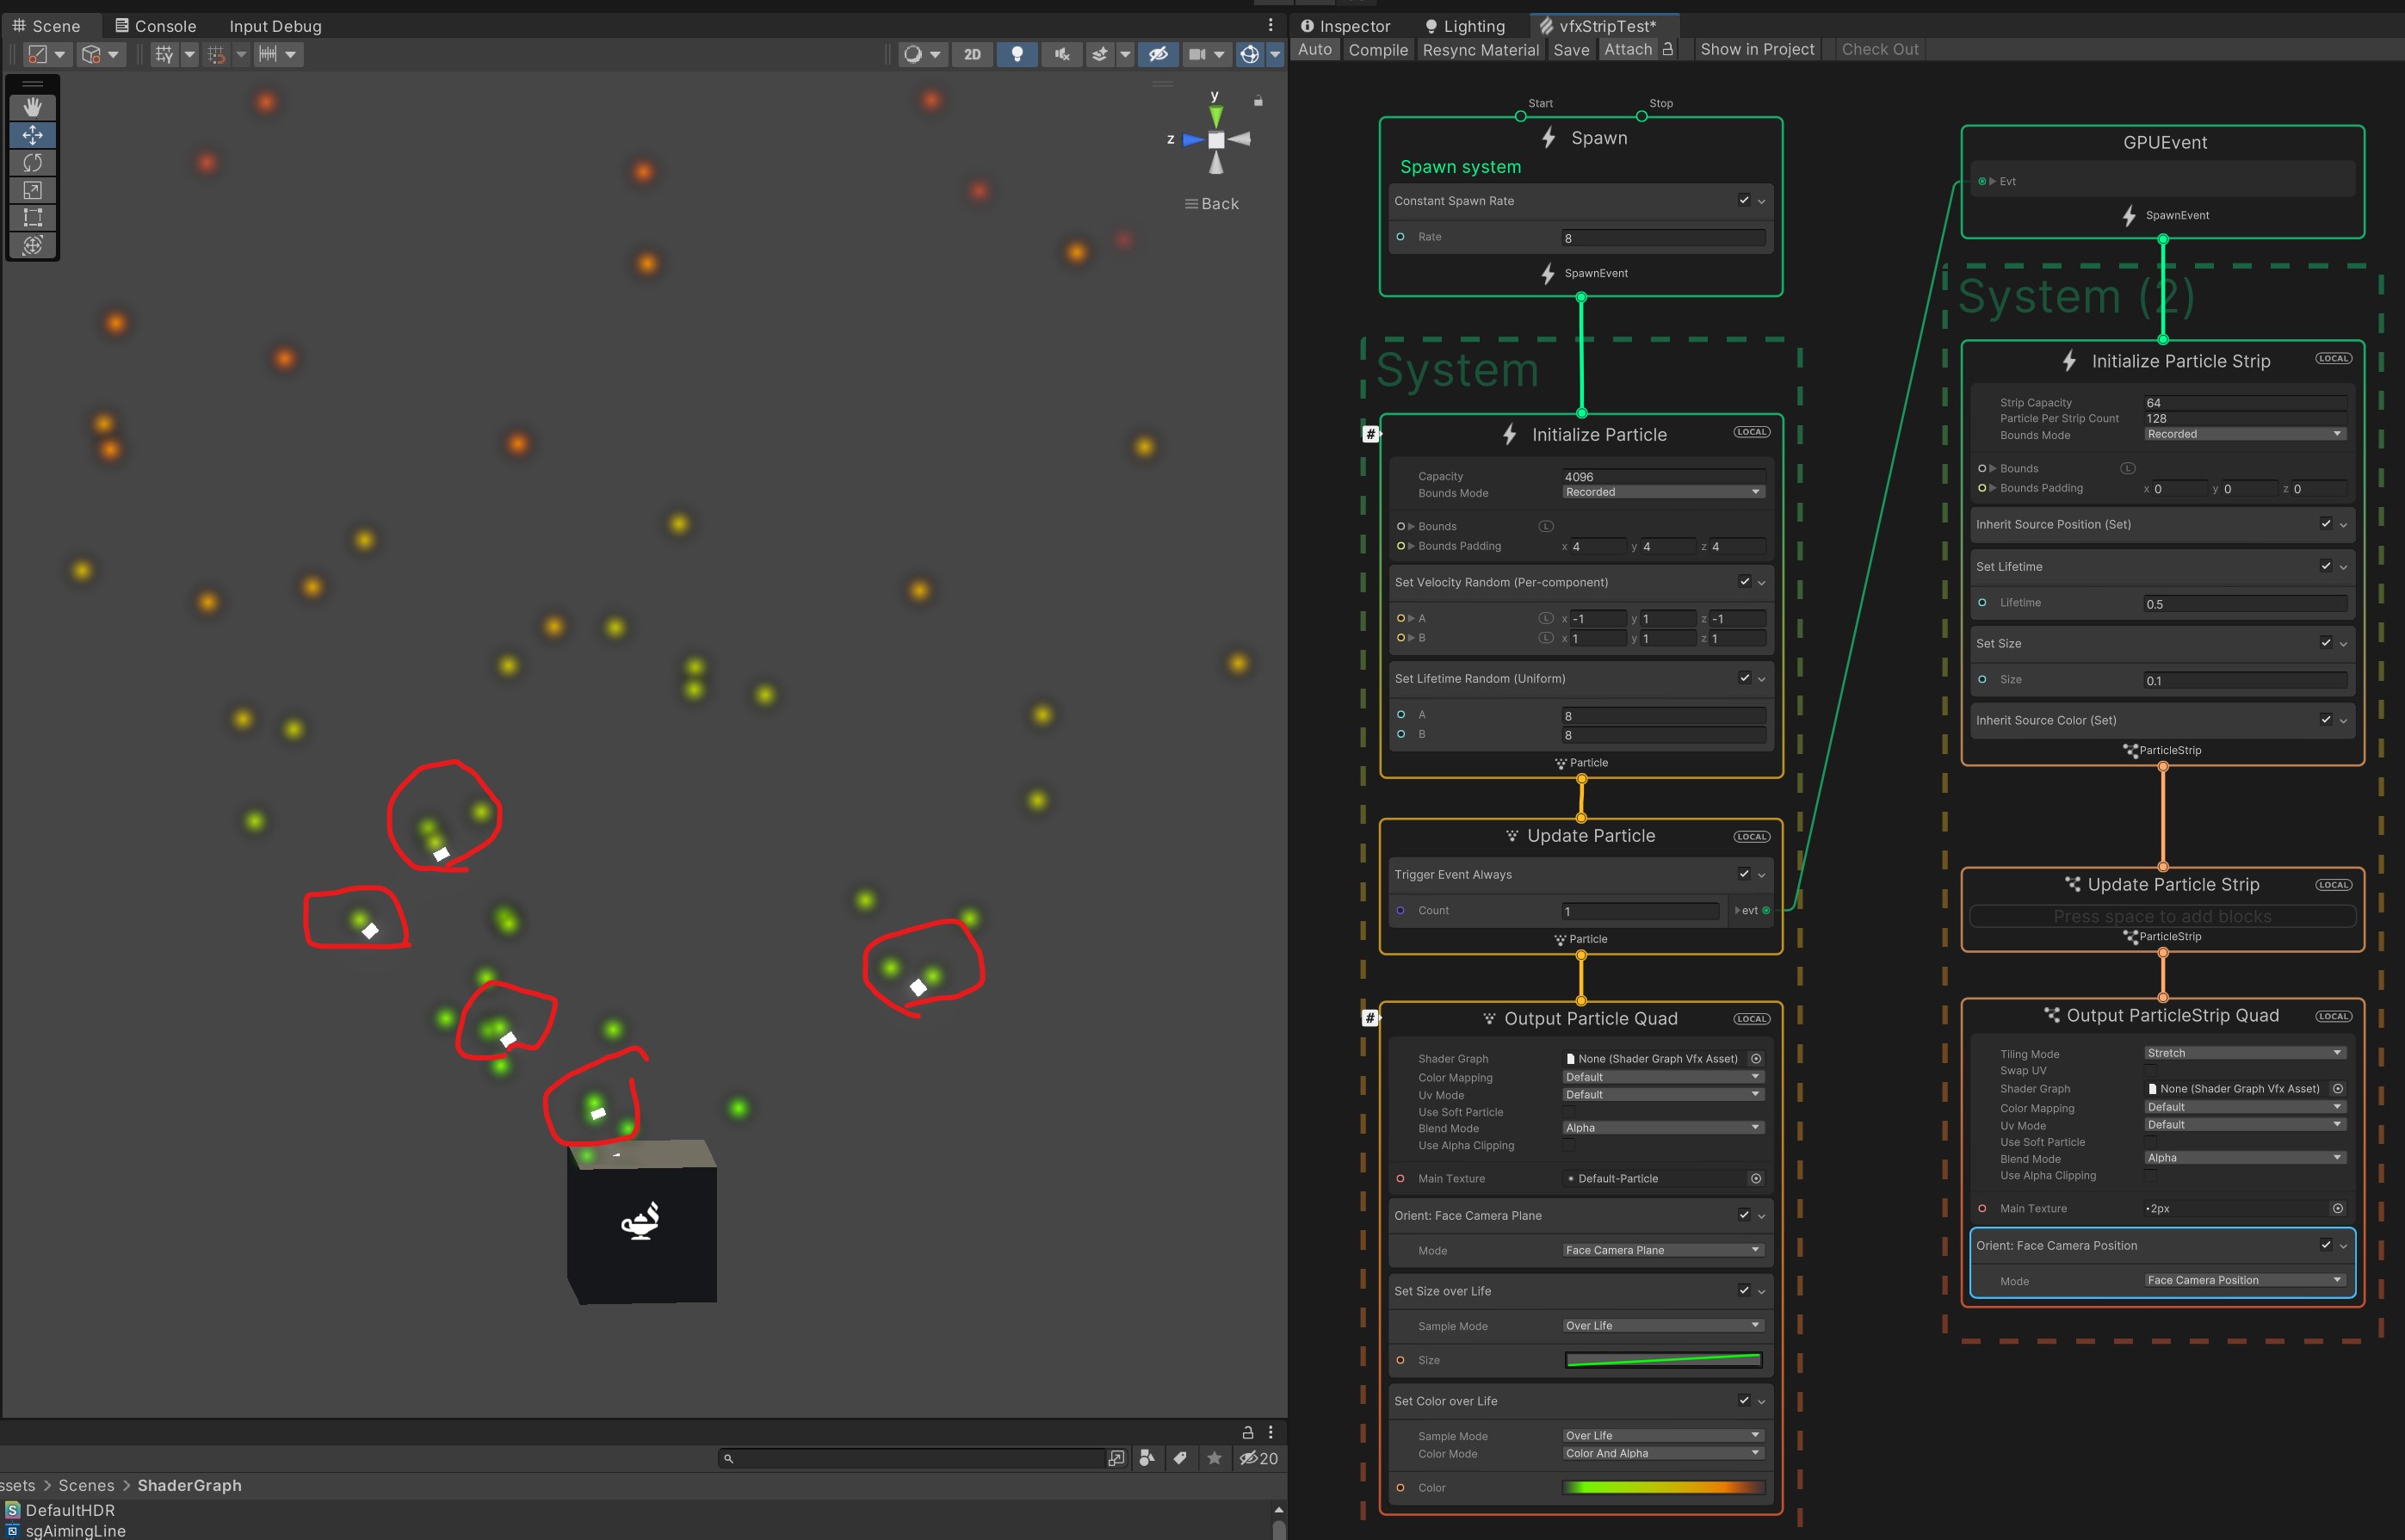Toggle 2D scene view mode

coord(972,54)
